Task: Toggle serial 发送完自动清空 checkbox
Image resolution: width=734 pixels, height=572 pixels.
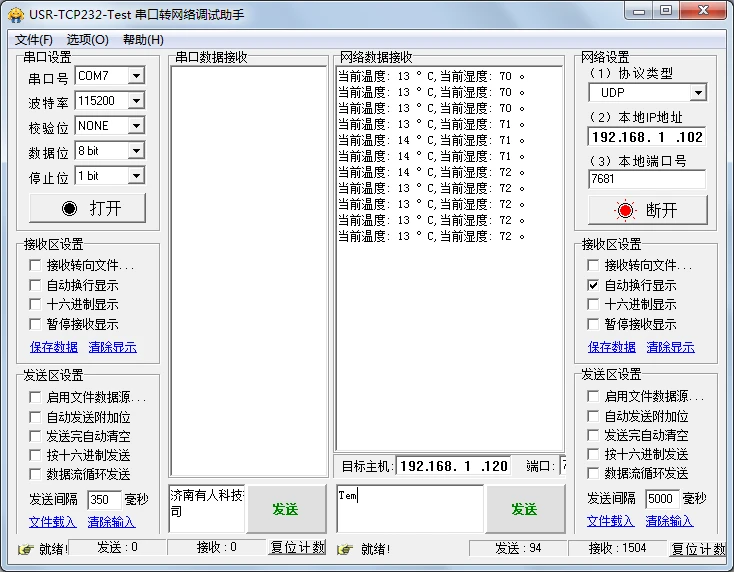Action: pyautogui.click(x=35, y=436)
